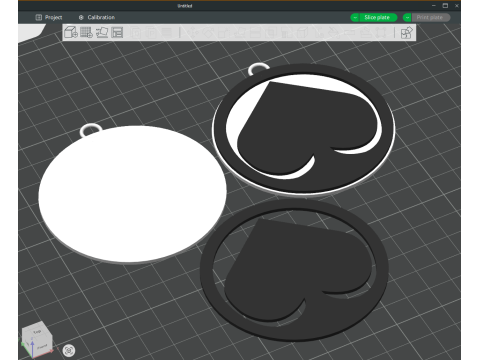Click the Top face of view cube
The image size is (480, 360).
click(37, 331)
